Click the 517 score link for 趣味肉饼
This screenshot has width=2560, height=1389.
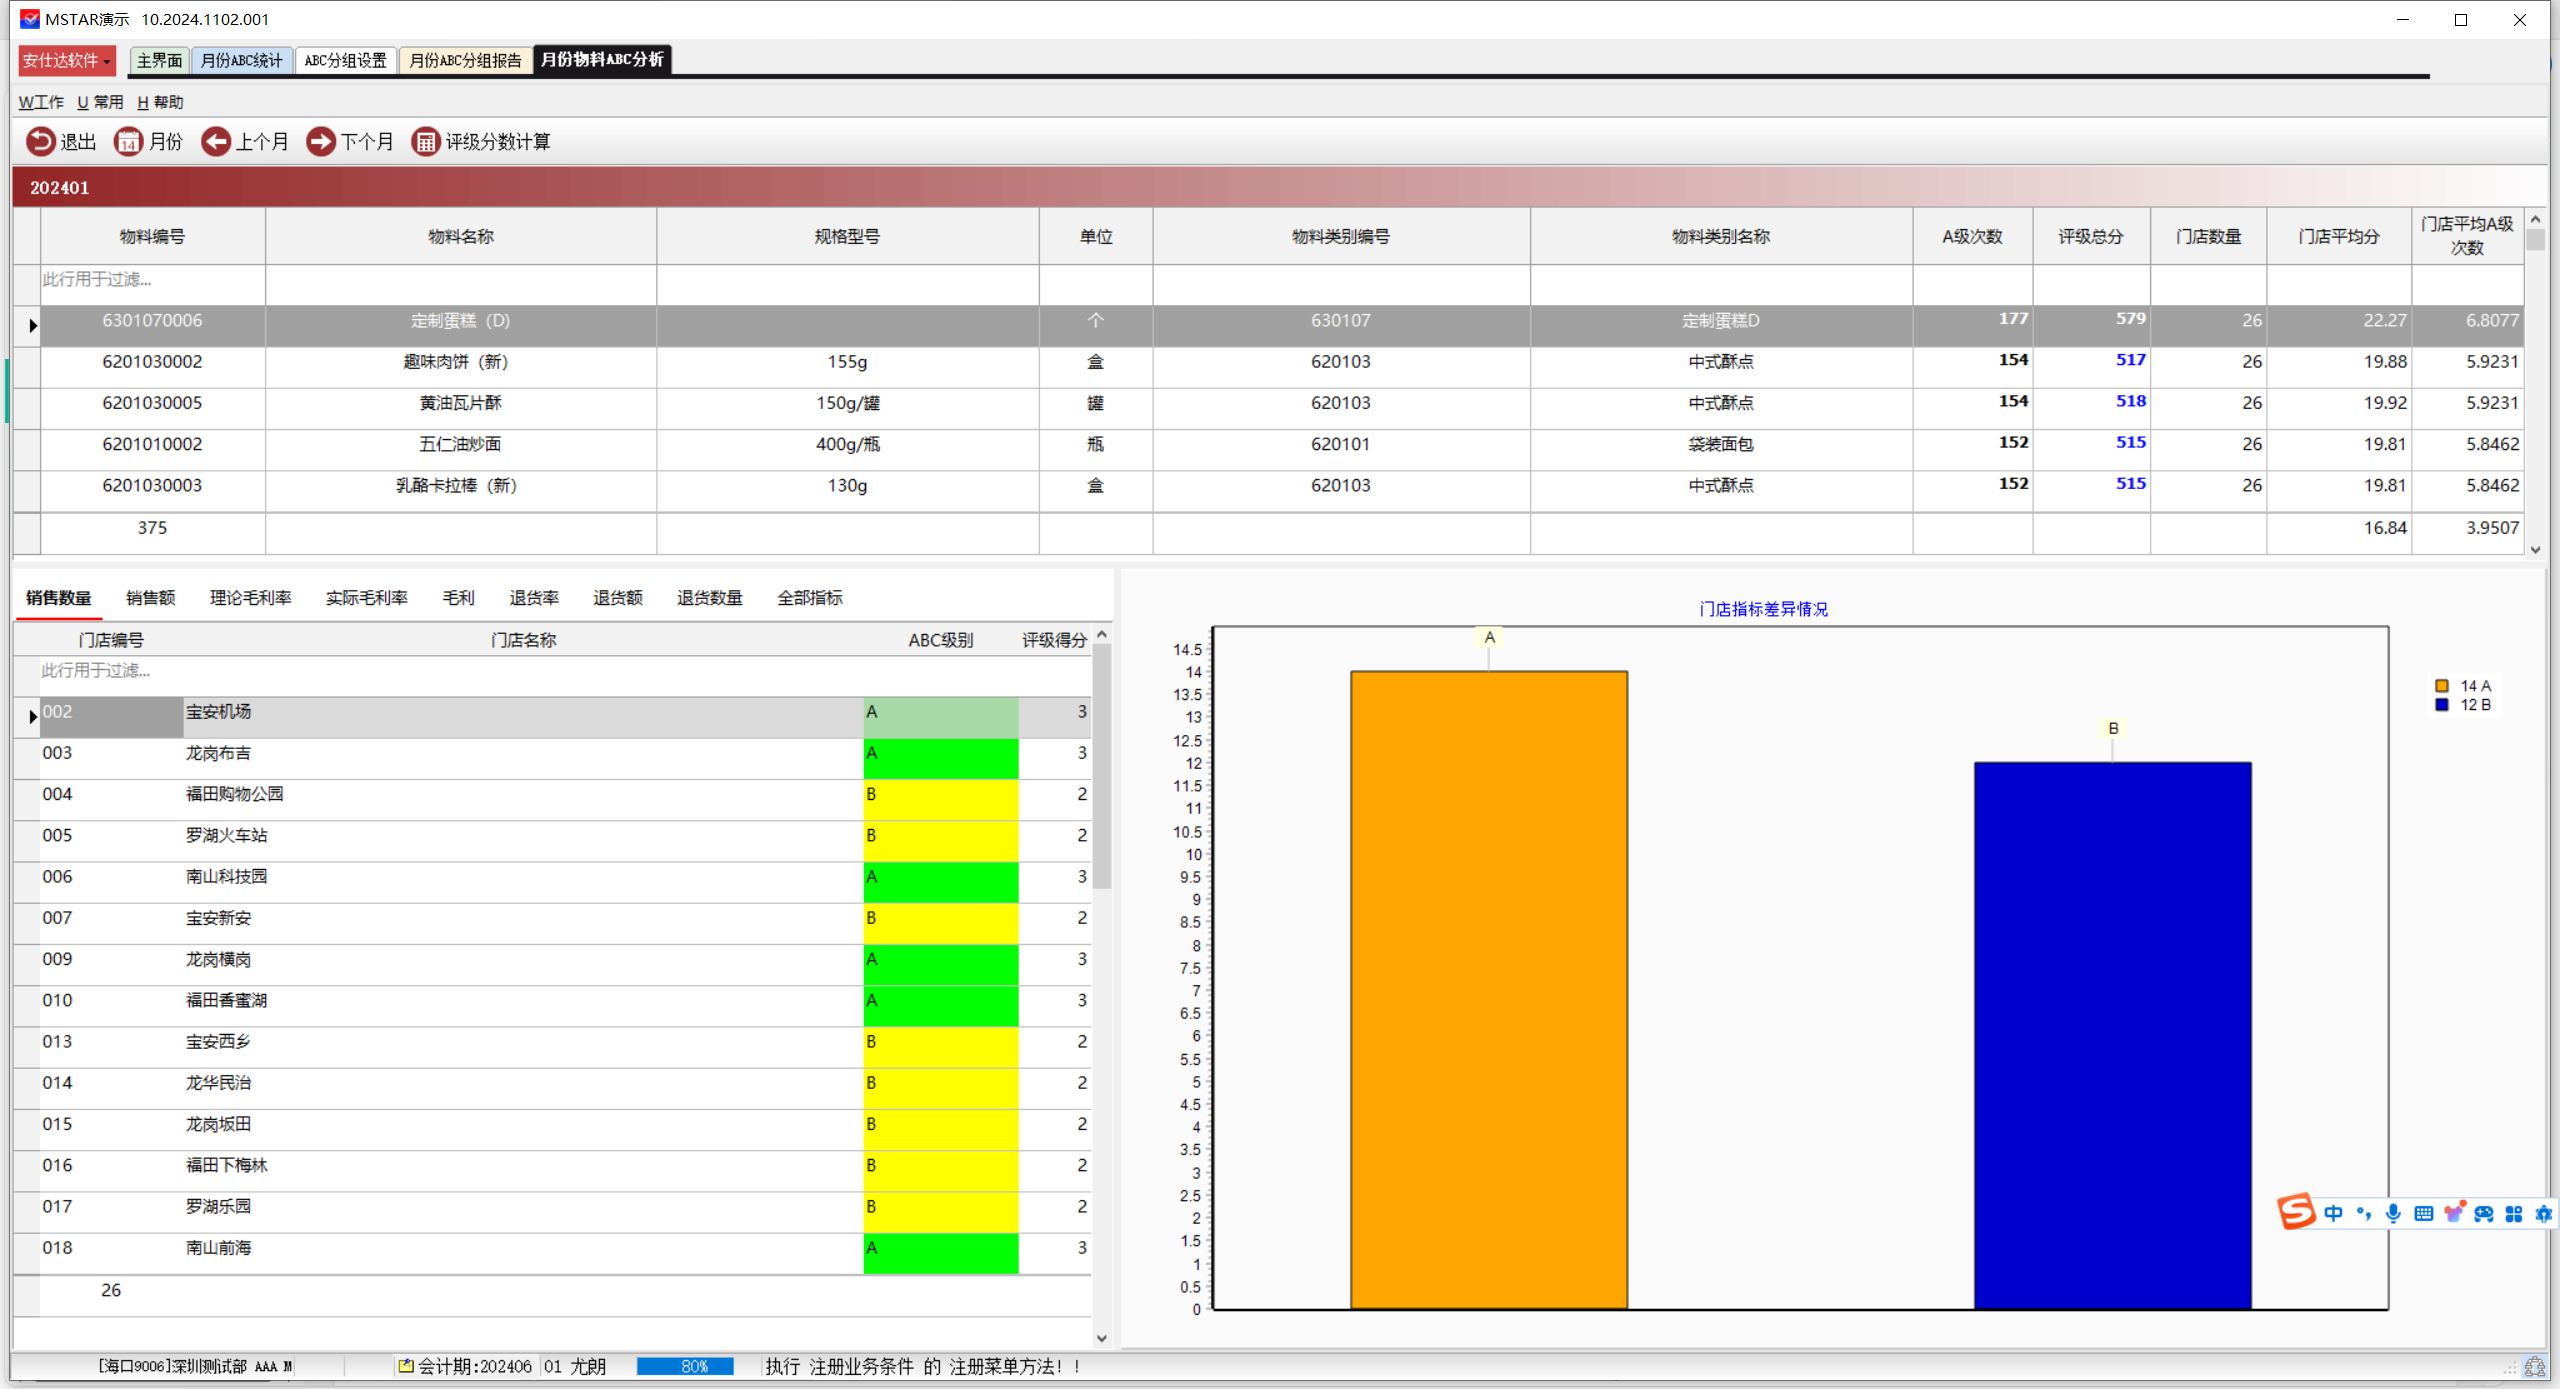coord(2130,360)
